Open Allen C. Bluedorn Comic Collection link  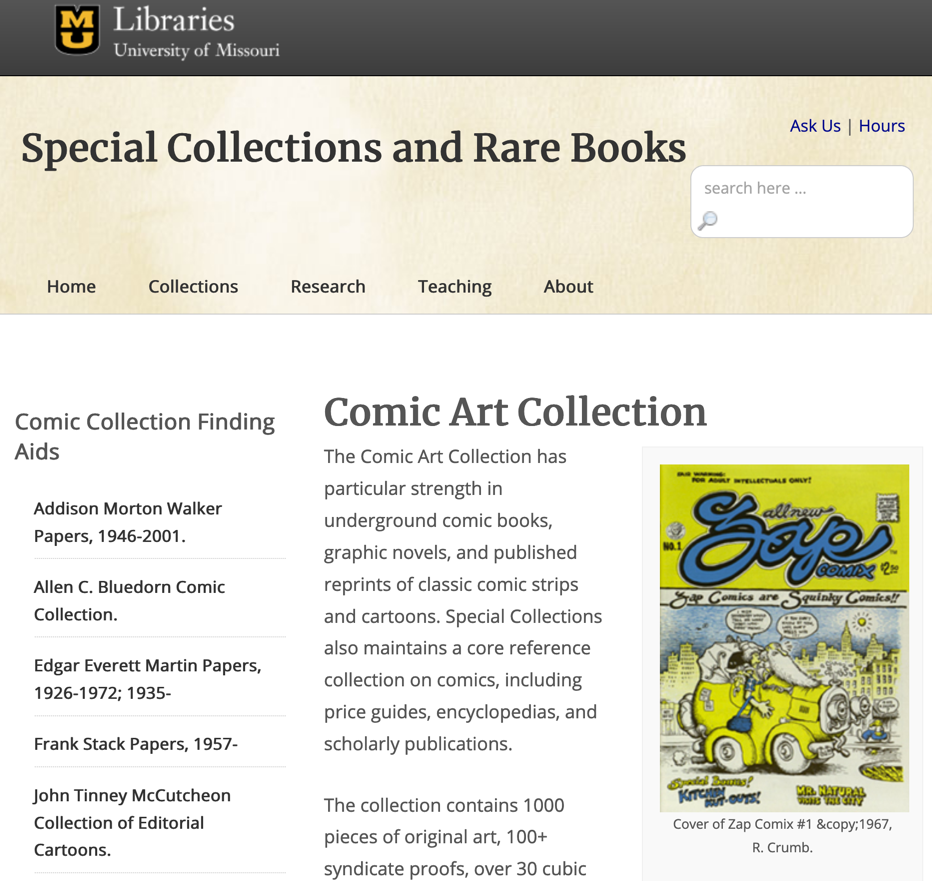click(130, 600)
